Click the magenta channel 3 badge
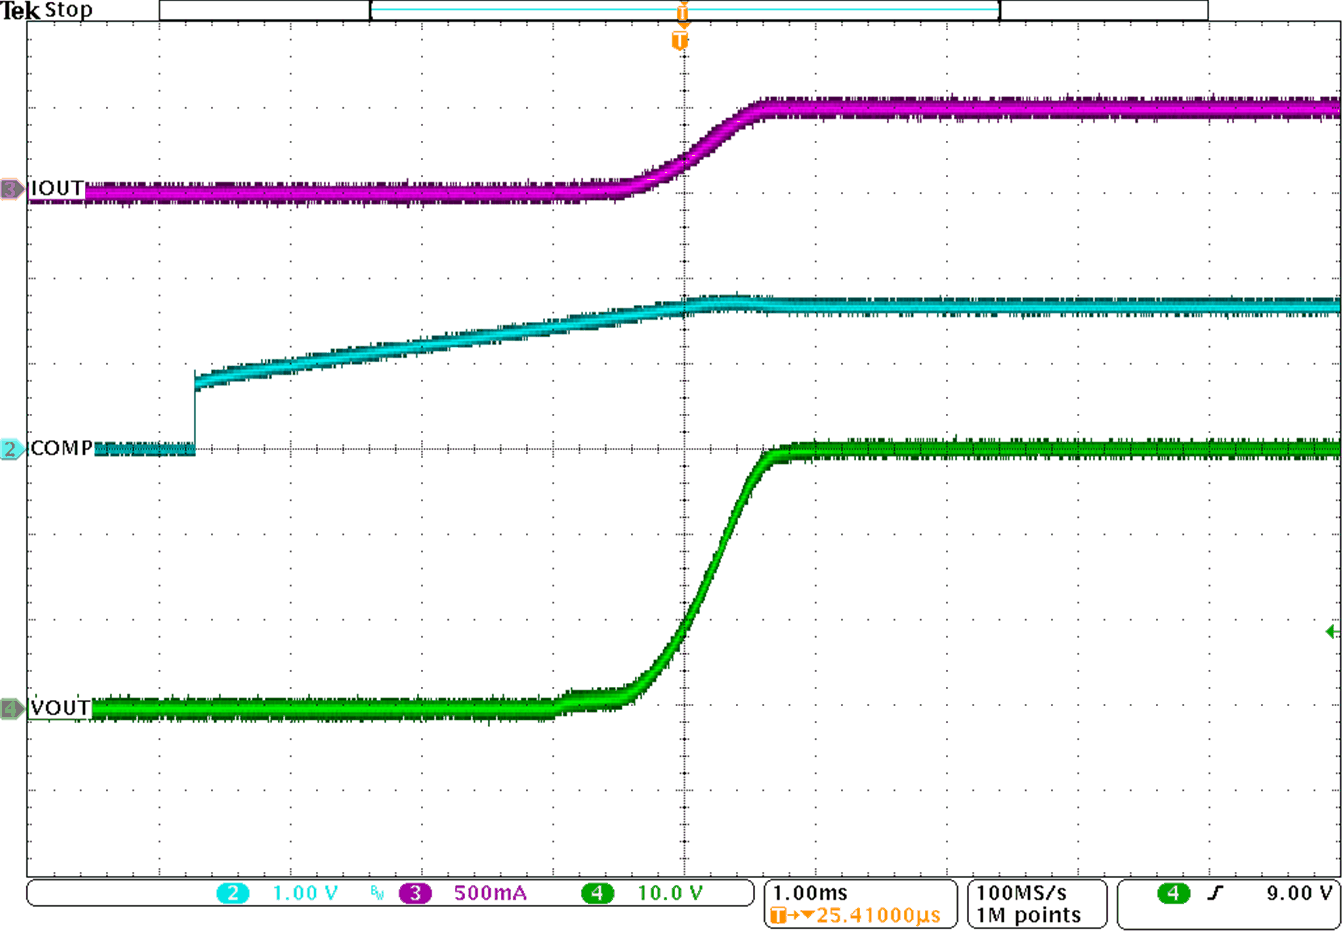1344x935 pixels. pyautogui.click(x=415, y=893)
